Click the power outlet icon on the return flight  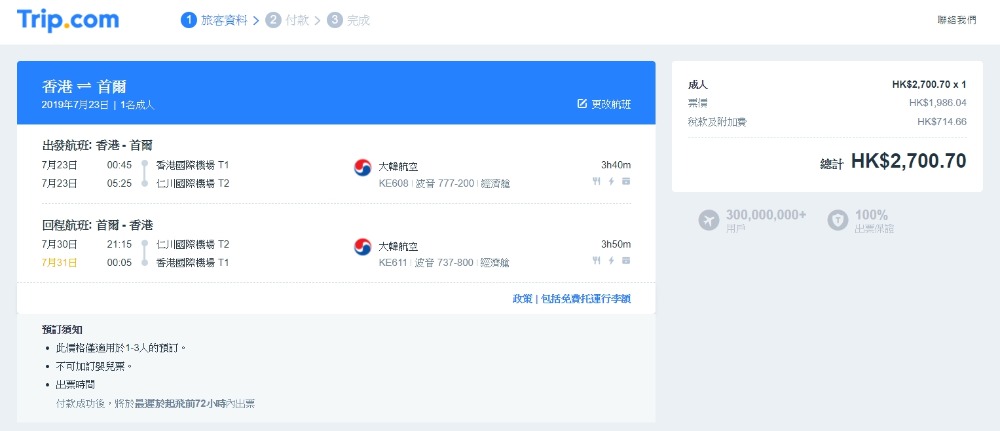coord(611,260)
